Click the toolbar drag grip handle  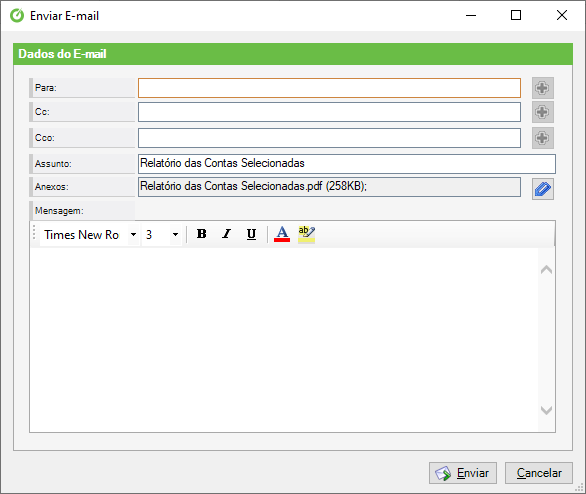point(34,233)
